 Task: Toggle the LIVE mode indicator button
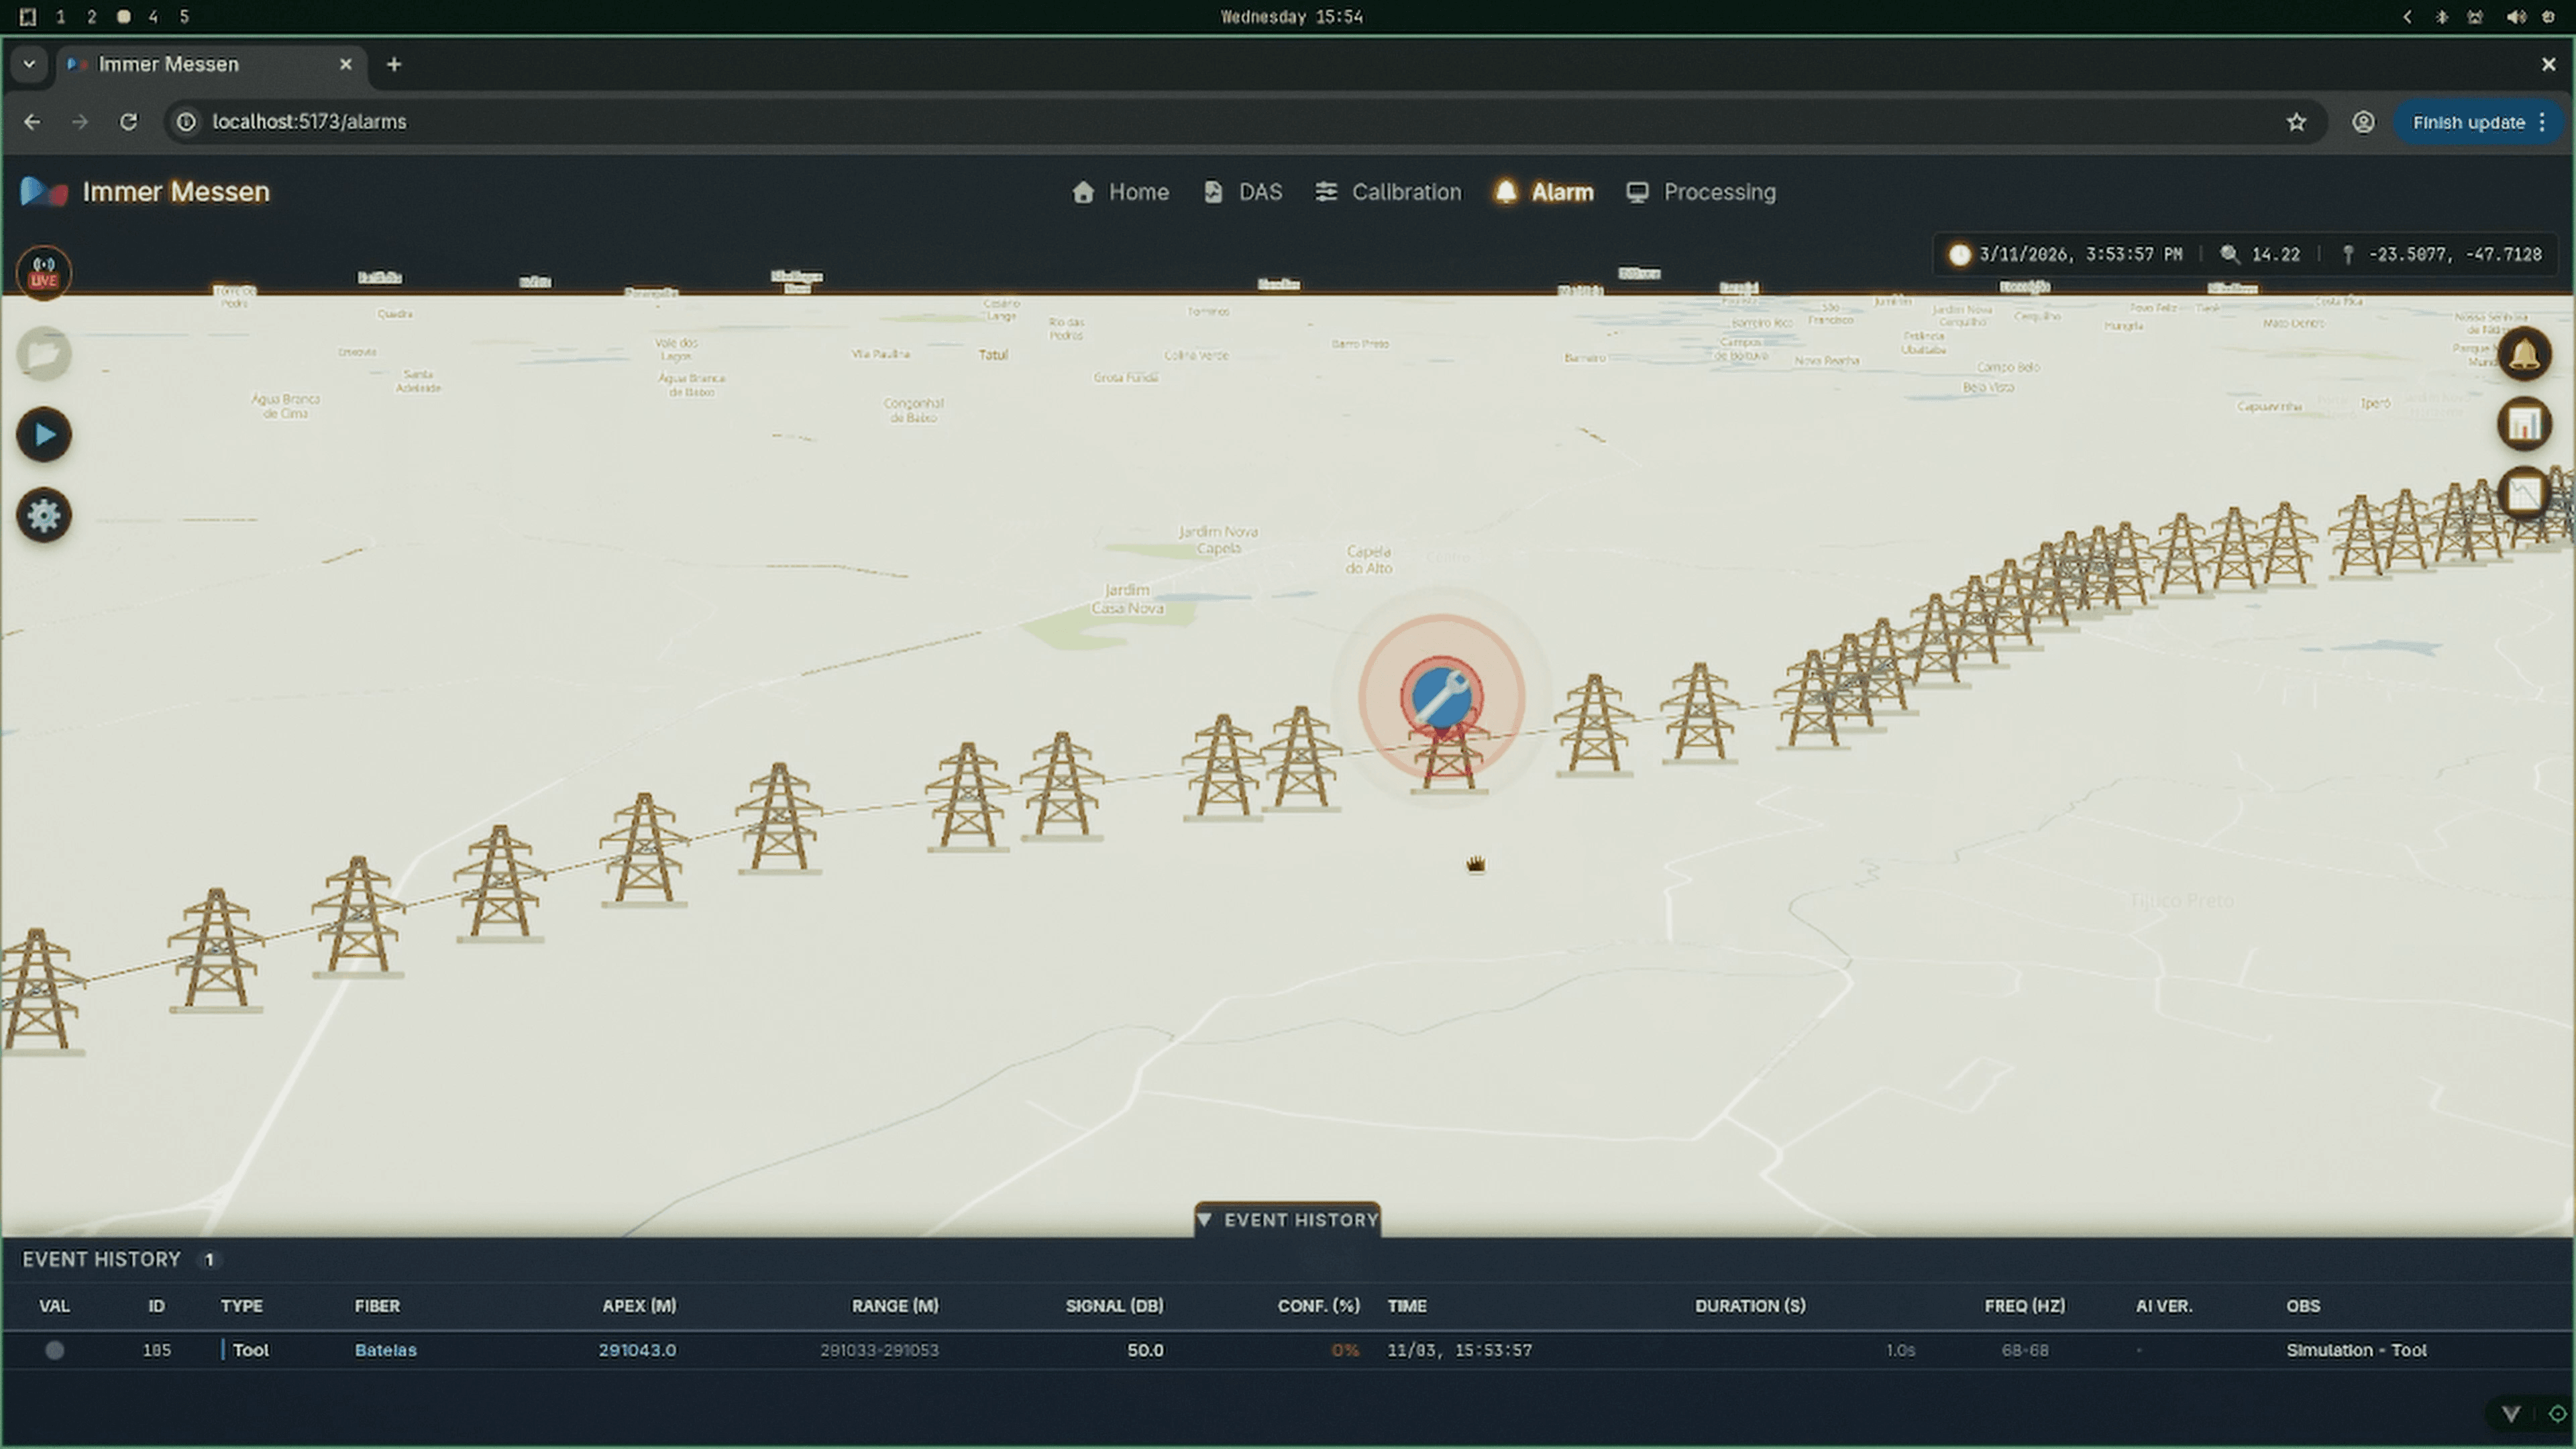(x=43, y=272)
